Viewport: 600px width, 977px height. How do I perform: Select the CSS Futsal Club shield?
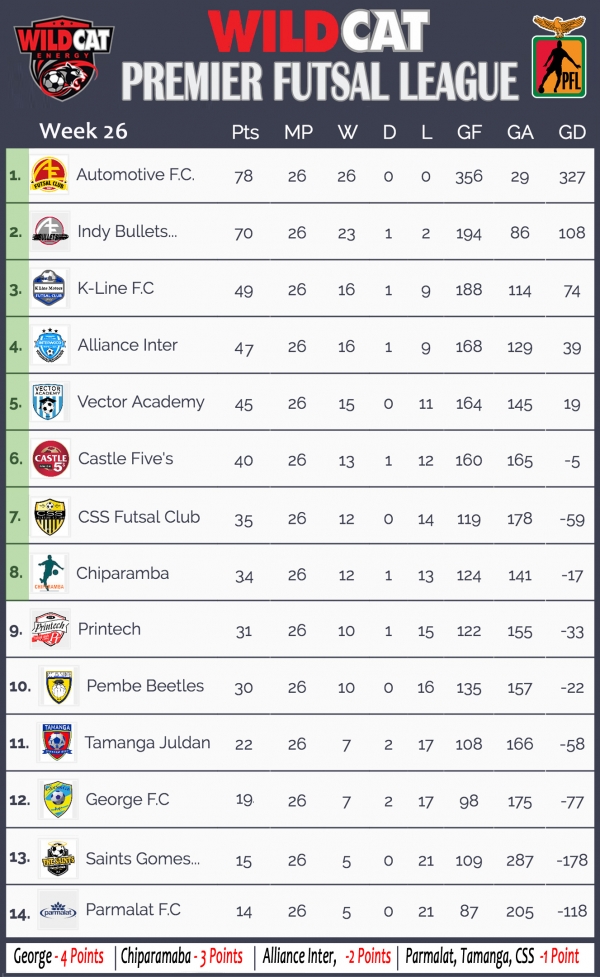tap(50, 516)
